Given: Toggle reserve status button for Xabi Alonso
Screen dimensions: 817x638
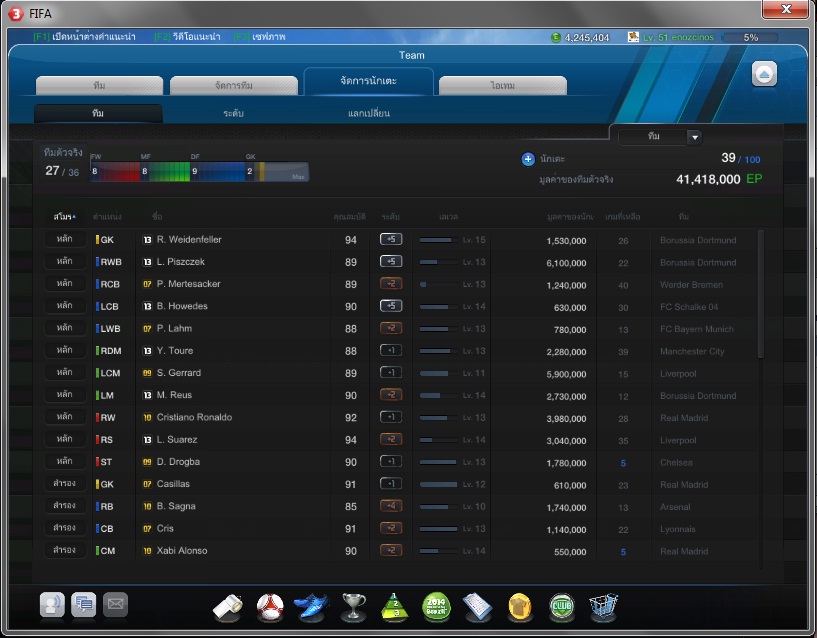Looking at the screenshot, I should (x=65, y=550).
